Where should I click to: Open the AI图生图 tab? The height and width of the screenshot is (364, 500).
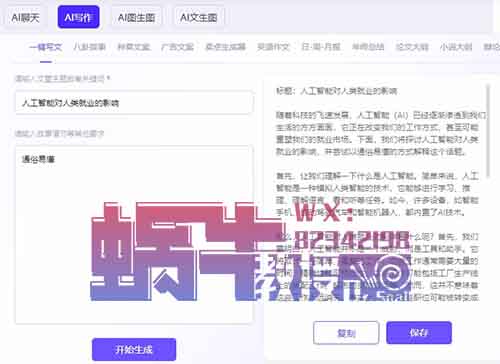pyautogui.click(x=136, y=17)
